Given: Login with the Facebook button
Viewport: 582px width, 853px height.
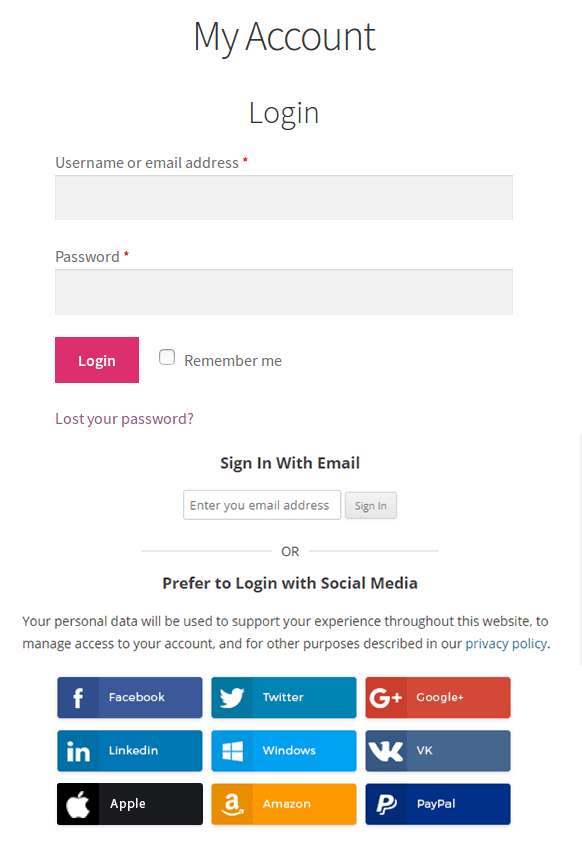Looking at the screenshot, I should tap(129, 697).
